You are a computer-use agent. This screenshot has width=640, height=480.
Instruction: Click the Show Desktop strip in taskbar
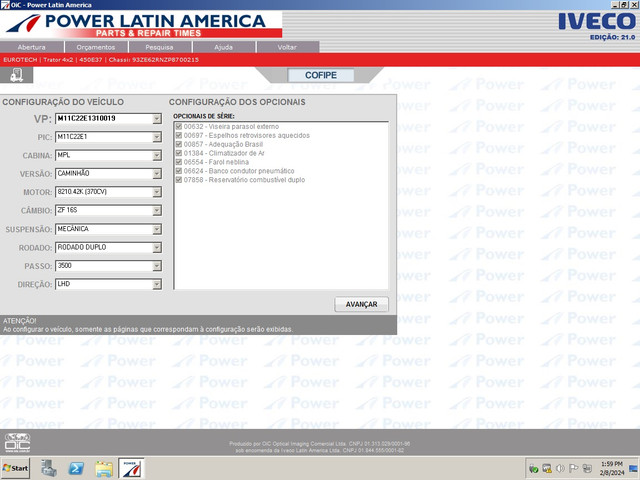pyautogui.click(x=635, y=468)
